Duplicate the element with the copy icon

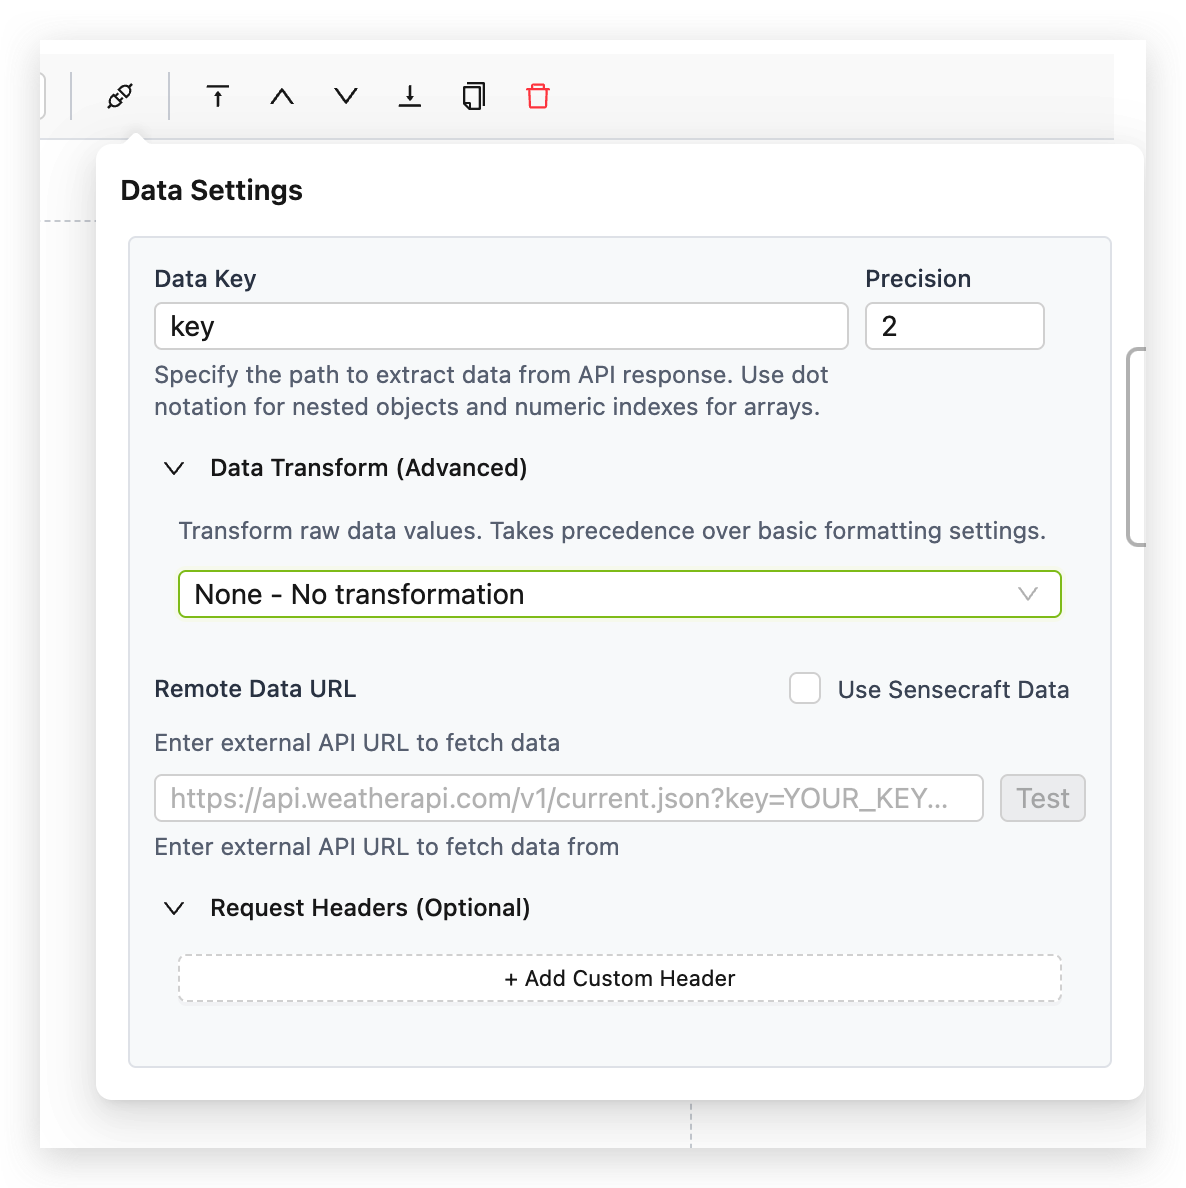click(474, 96)
